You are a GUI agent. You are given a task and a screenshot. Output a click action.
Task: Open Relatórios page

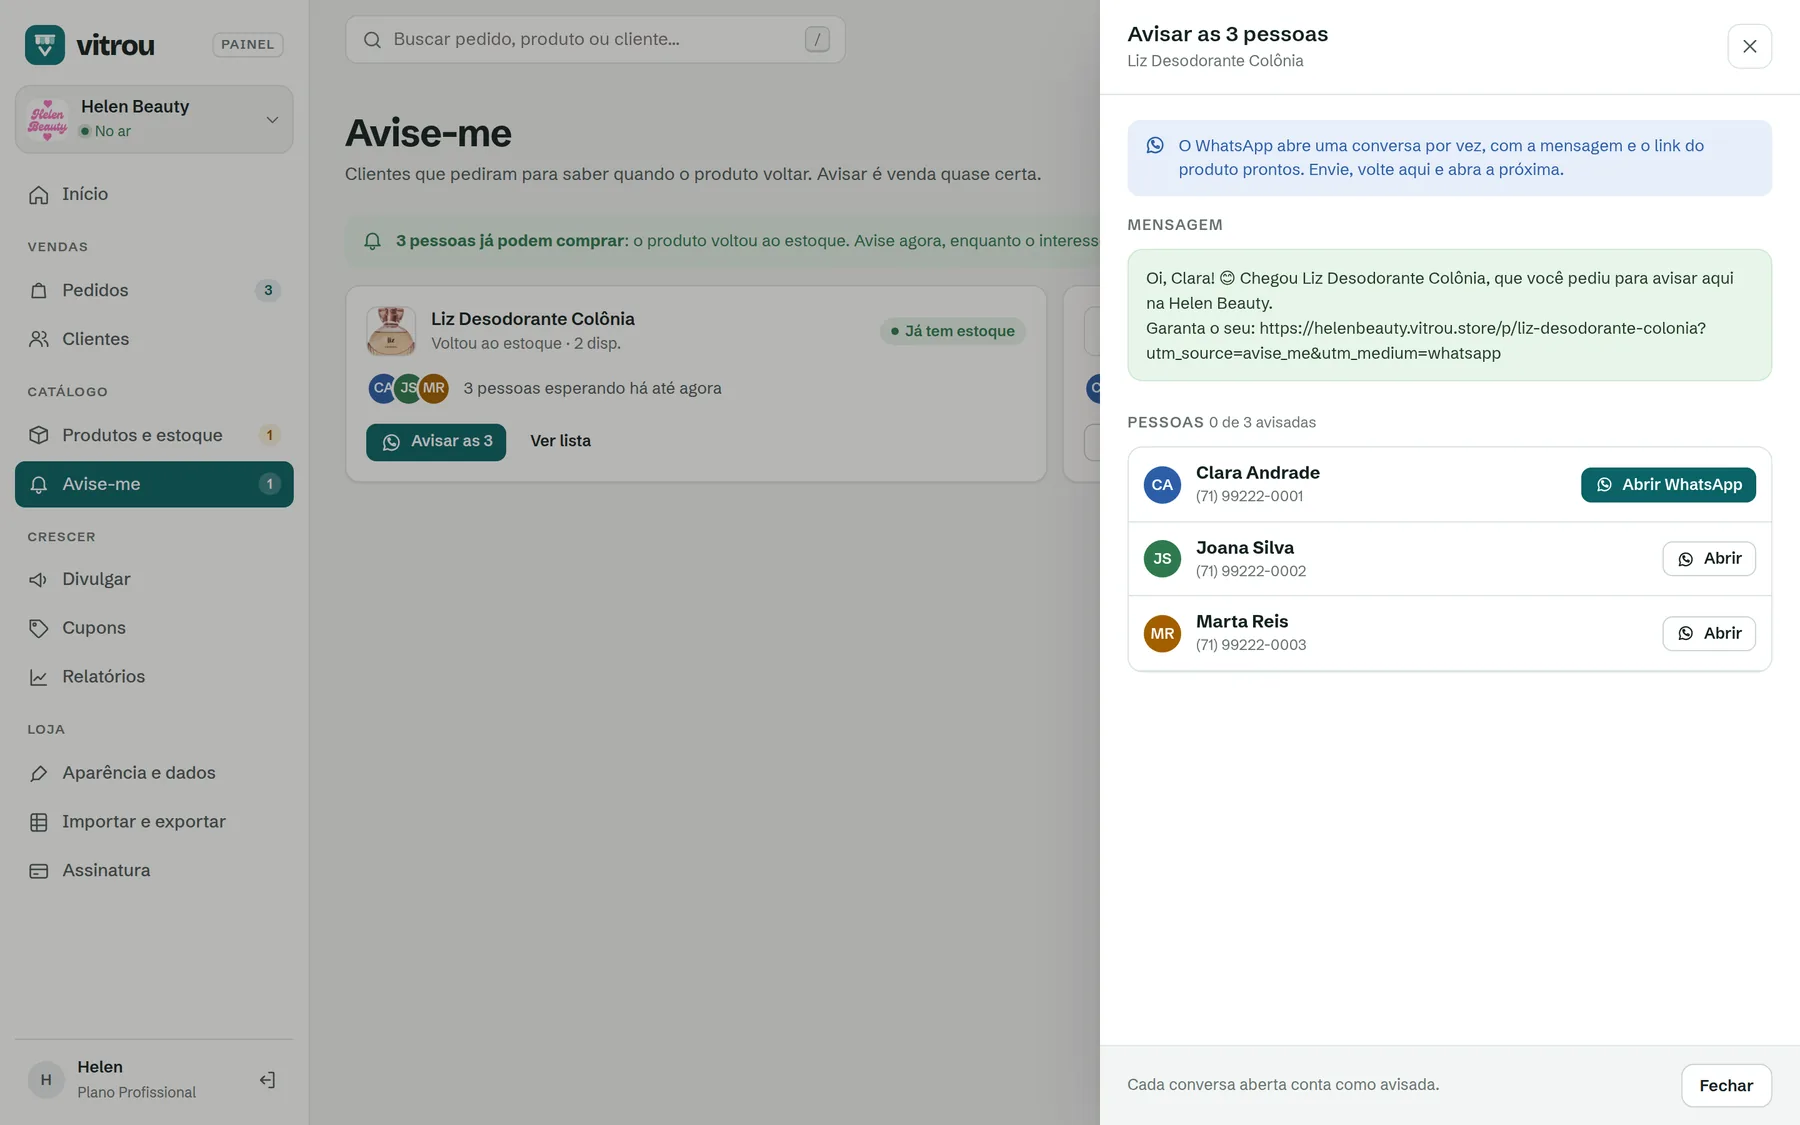click(x=154, y=677)
